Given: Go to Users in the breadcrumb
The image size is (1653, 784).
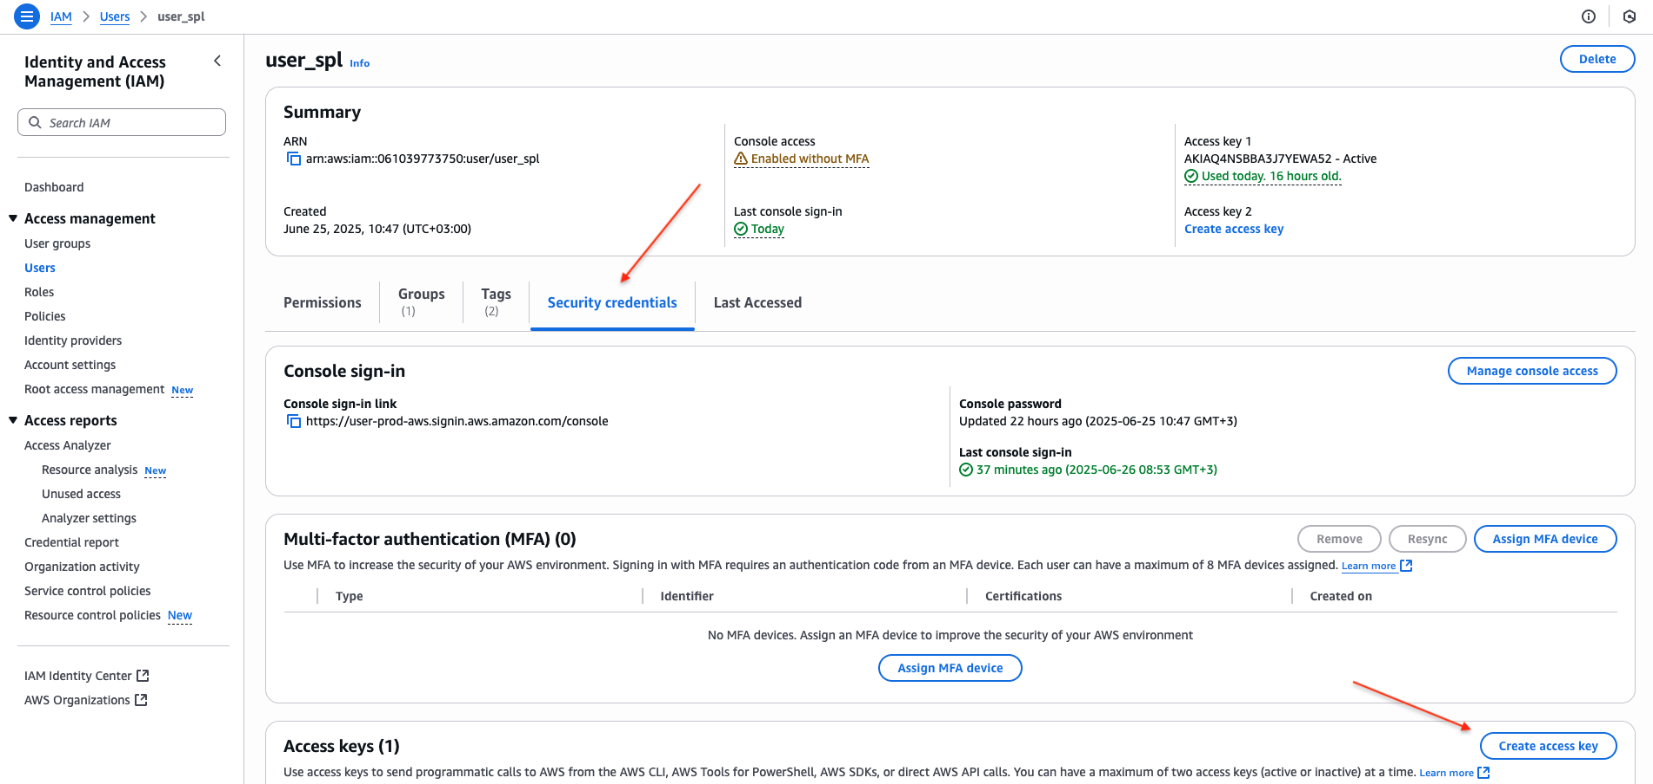Looking at the screenshot, I should [115, 17].
